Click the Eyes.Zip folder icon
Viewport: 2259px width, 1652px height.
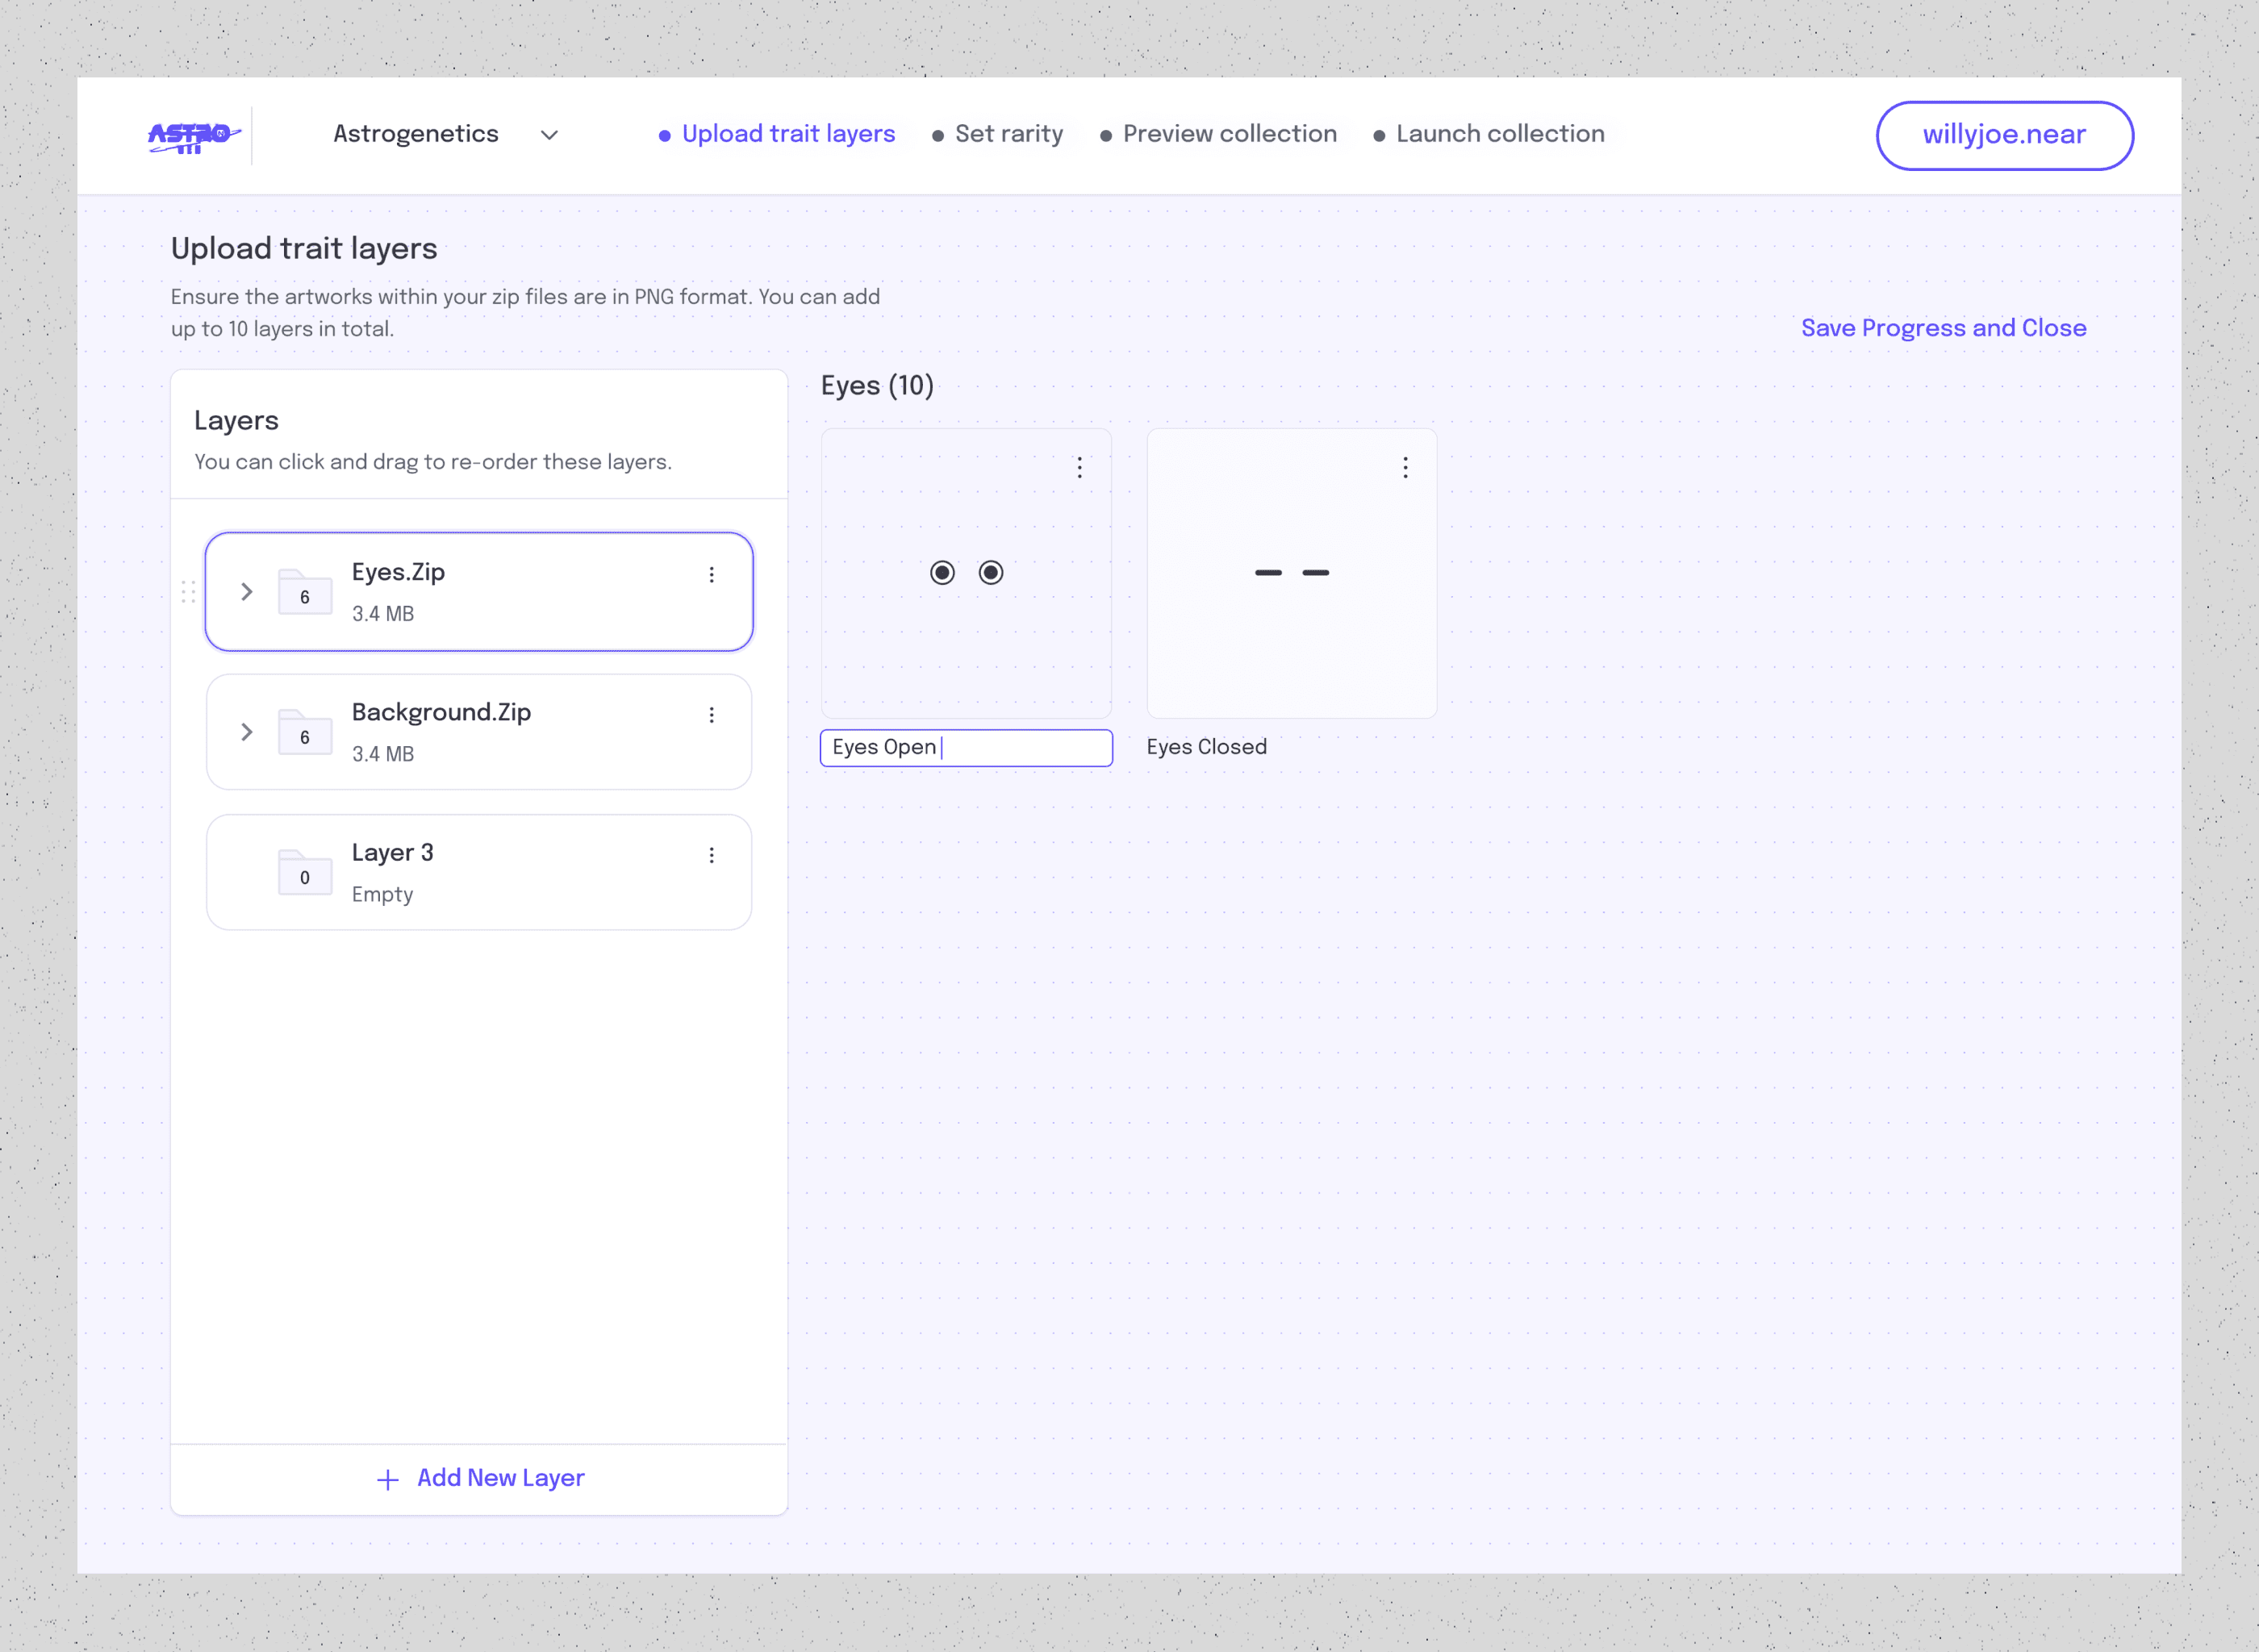point(304,592)
